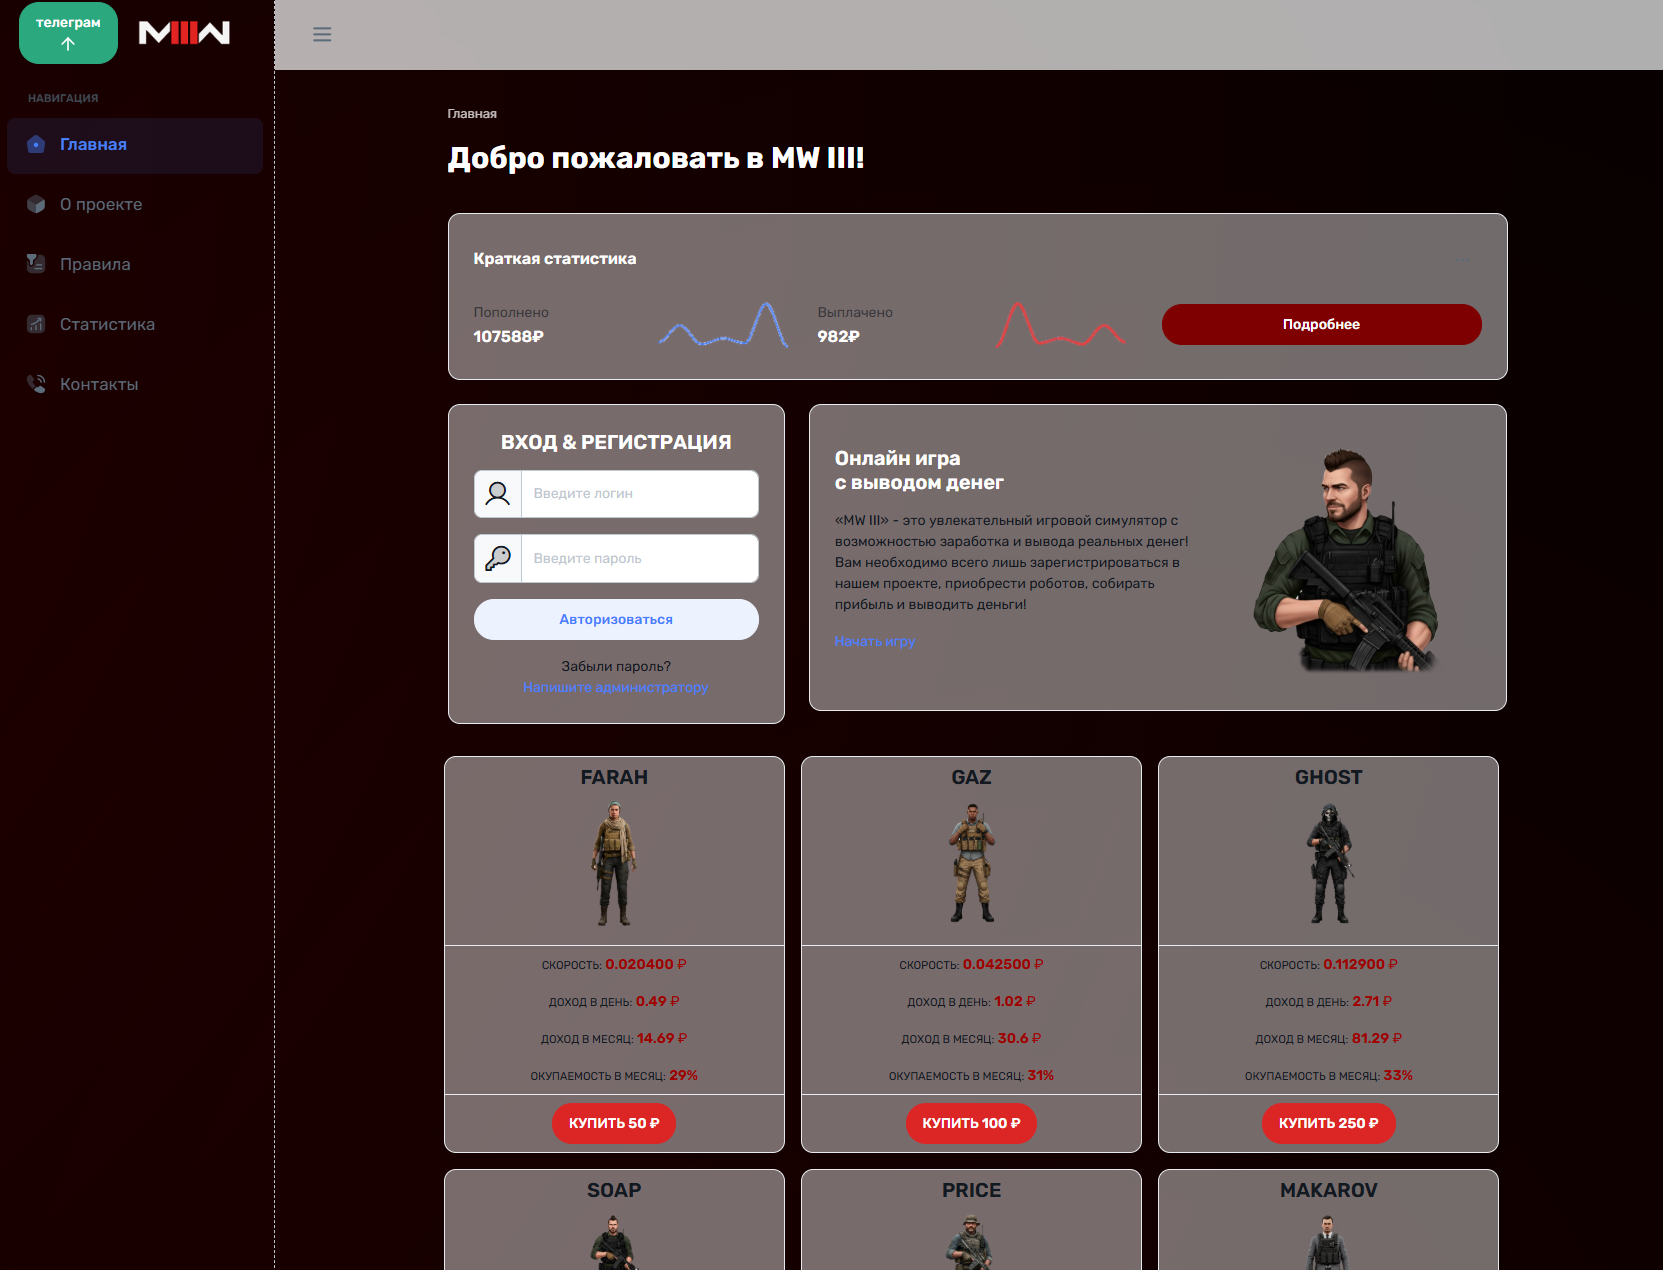This screenshot has height=1270, width=1663.
Task: Go to the Статистика page
Action: [x=135, y=325]
